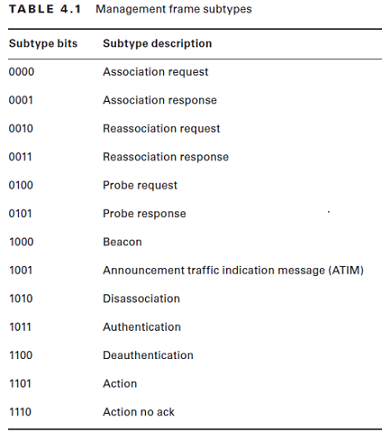The width and height of the screenshot is (382, 432).
Task: Click the "Probe response" description
Action: tap(144, 214)
